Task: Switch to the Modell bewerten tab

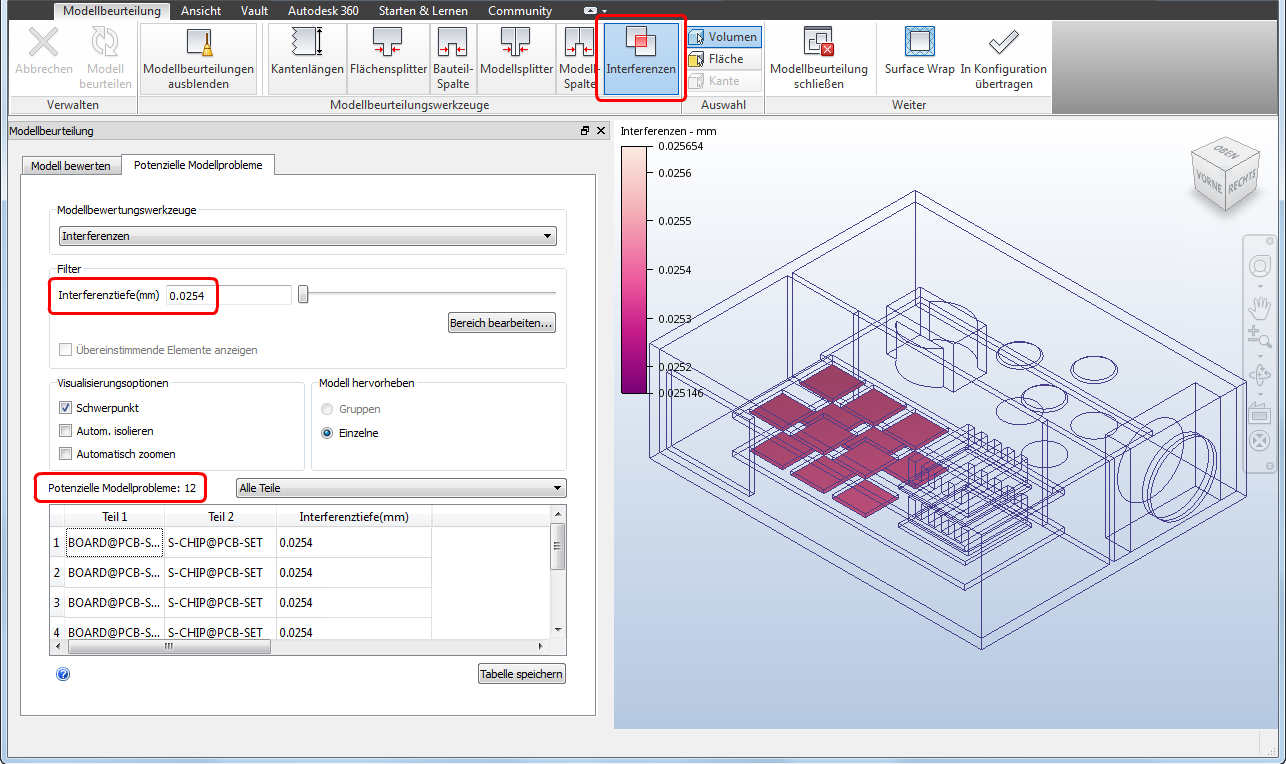Action: point(71,166)
